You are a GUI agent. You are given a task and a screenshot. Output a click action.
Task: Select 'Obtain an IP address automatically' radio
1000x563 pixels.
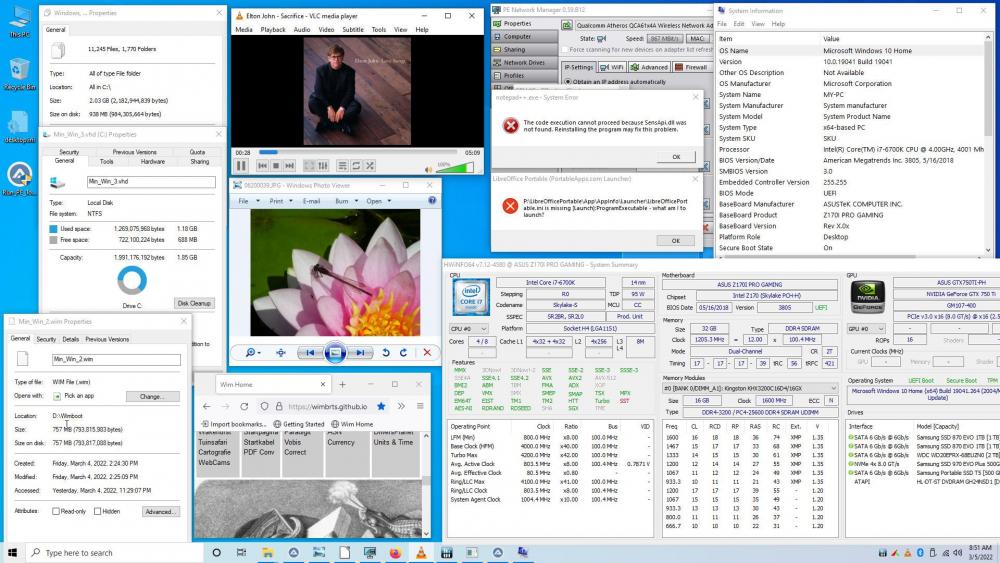click(569, 82)
